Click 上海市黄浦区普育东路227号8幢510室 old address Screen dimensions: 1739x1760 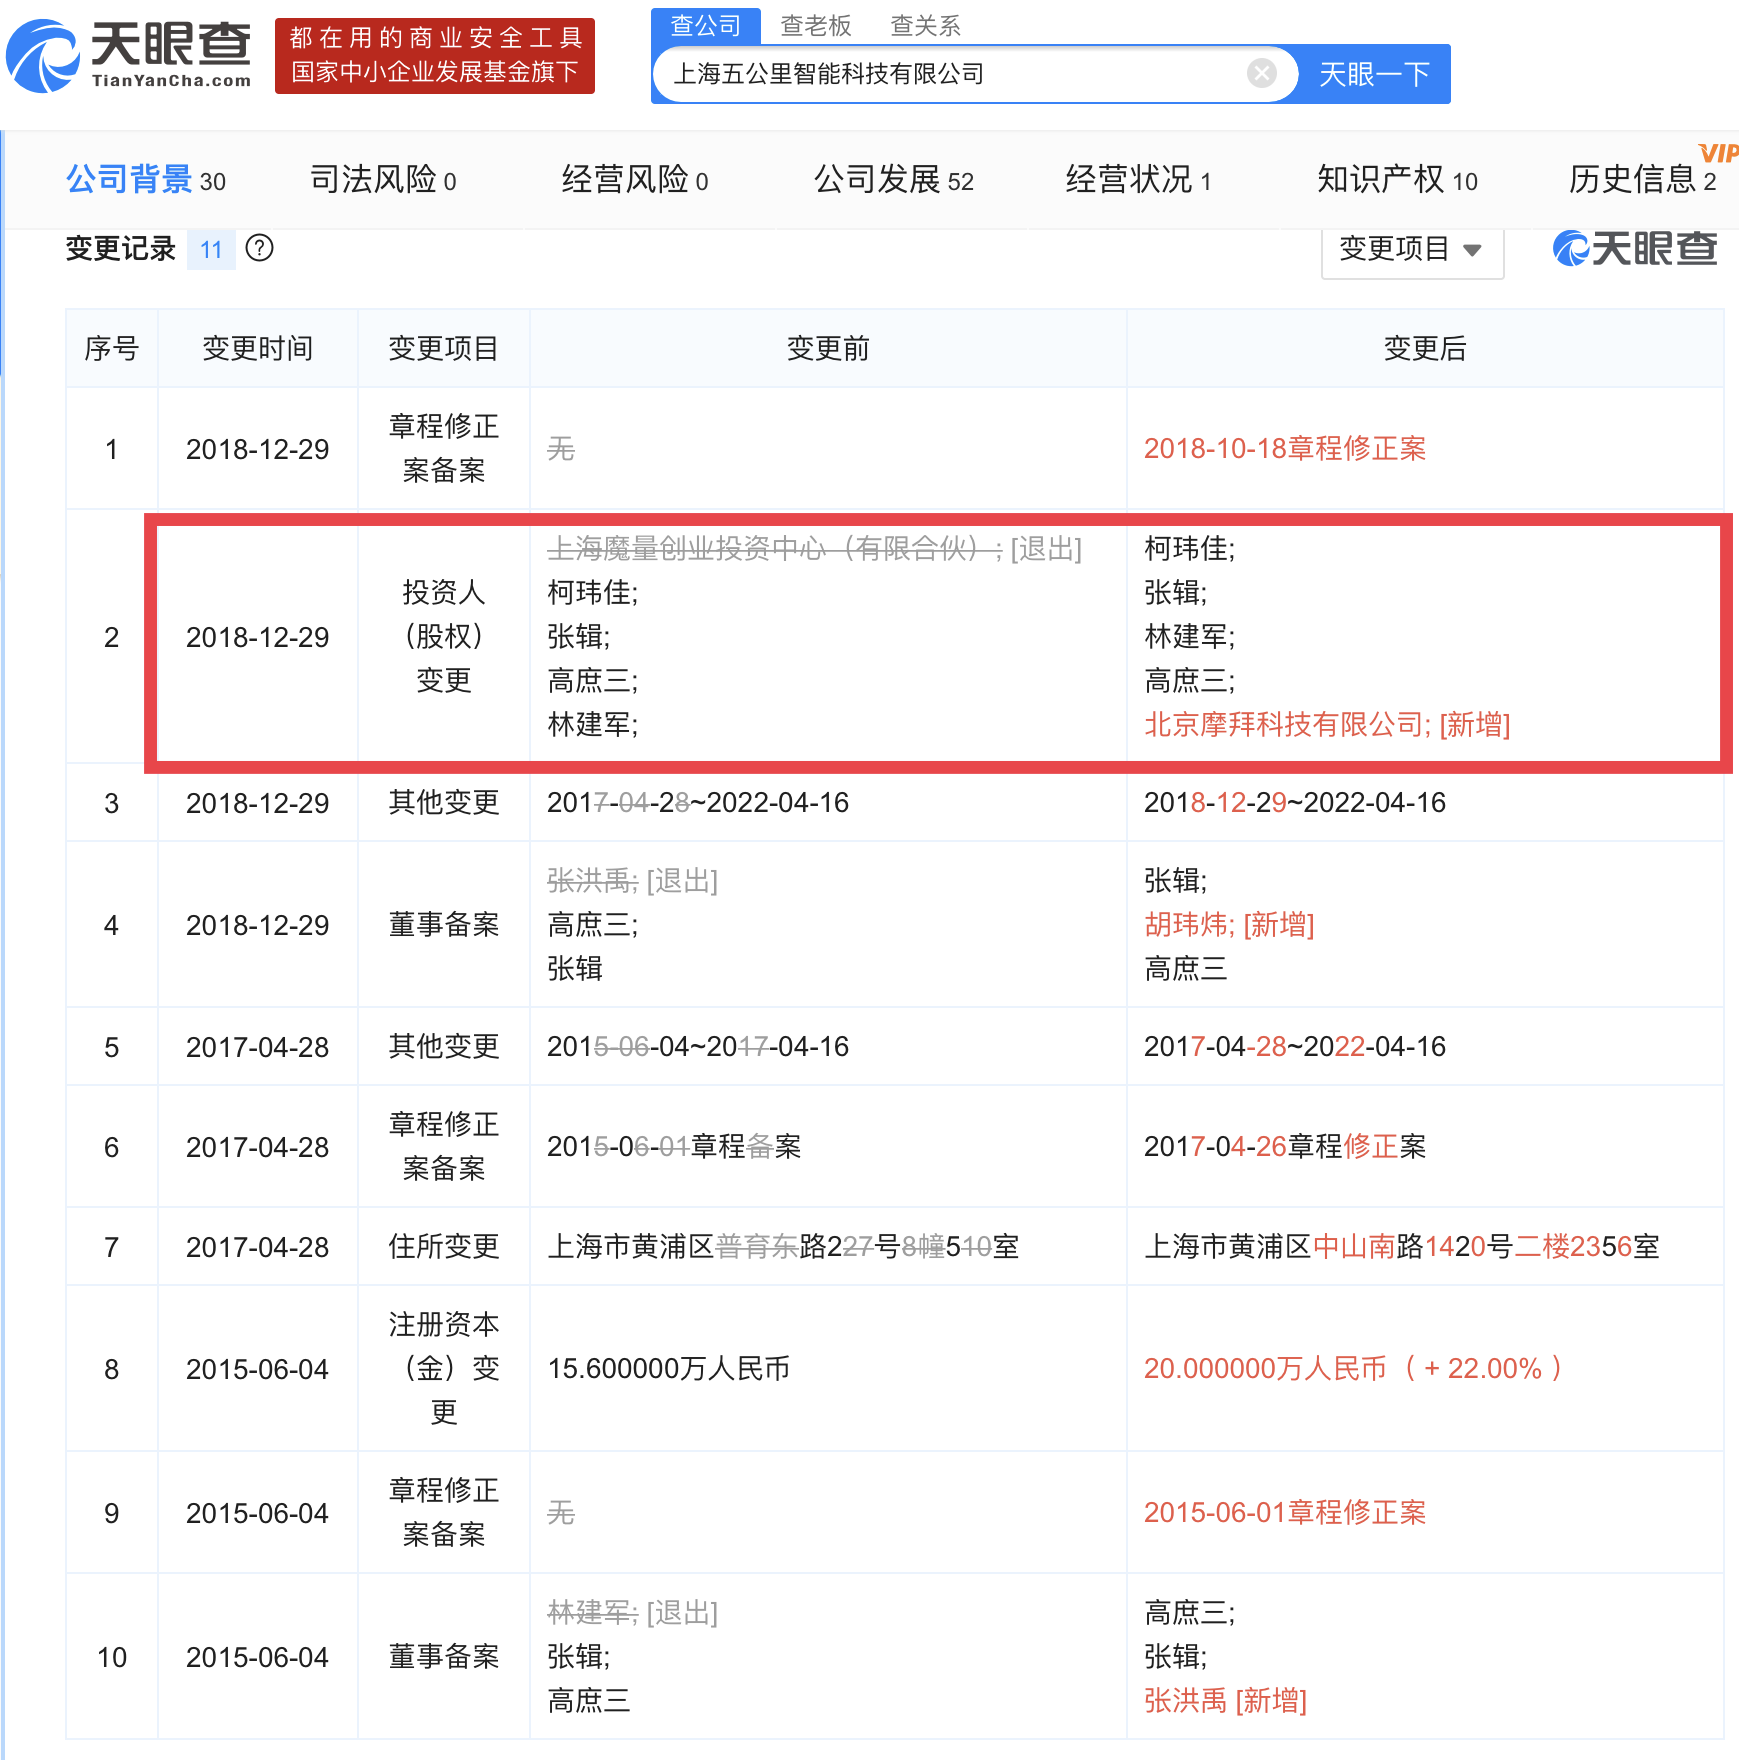tap(783, 1246)
